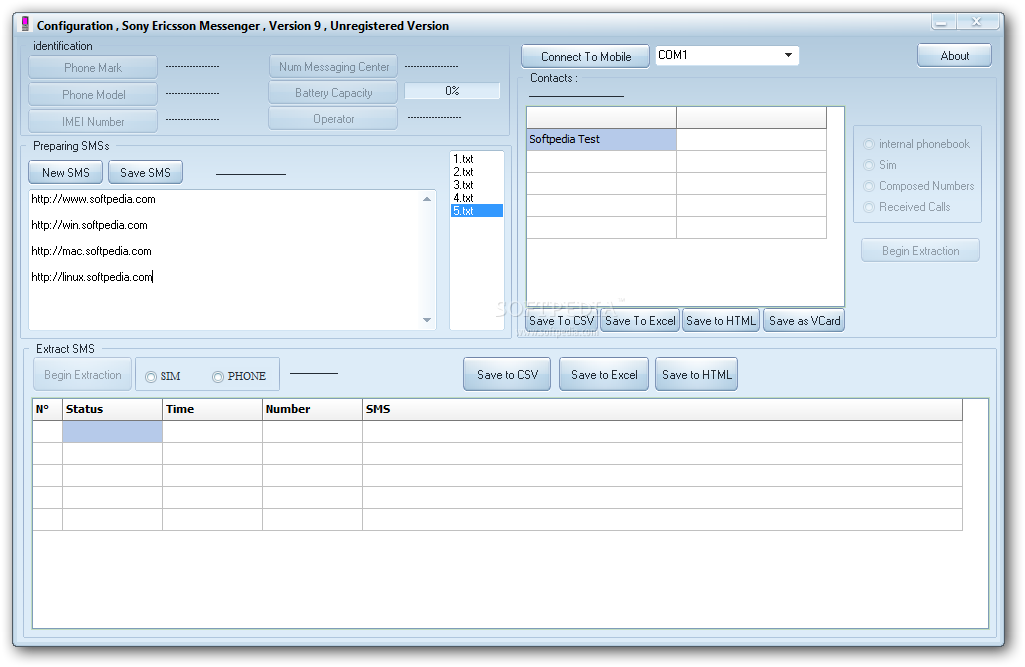This screenshot has width=1025, height=667.
Task: Click the SMS editor scroll up arrow
Action: tap(427, 199)
